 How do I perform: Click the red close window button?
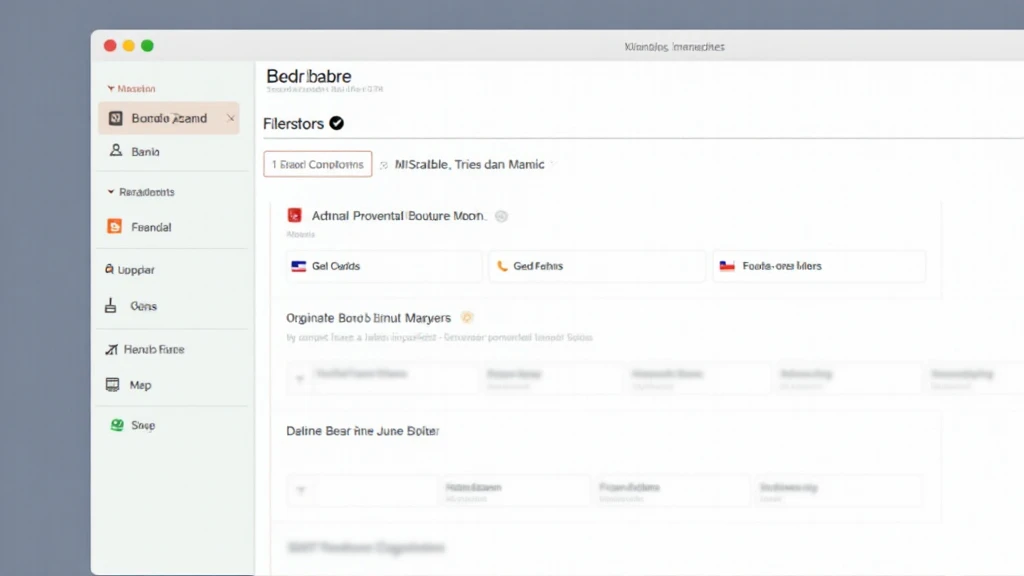point(110,46)
